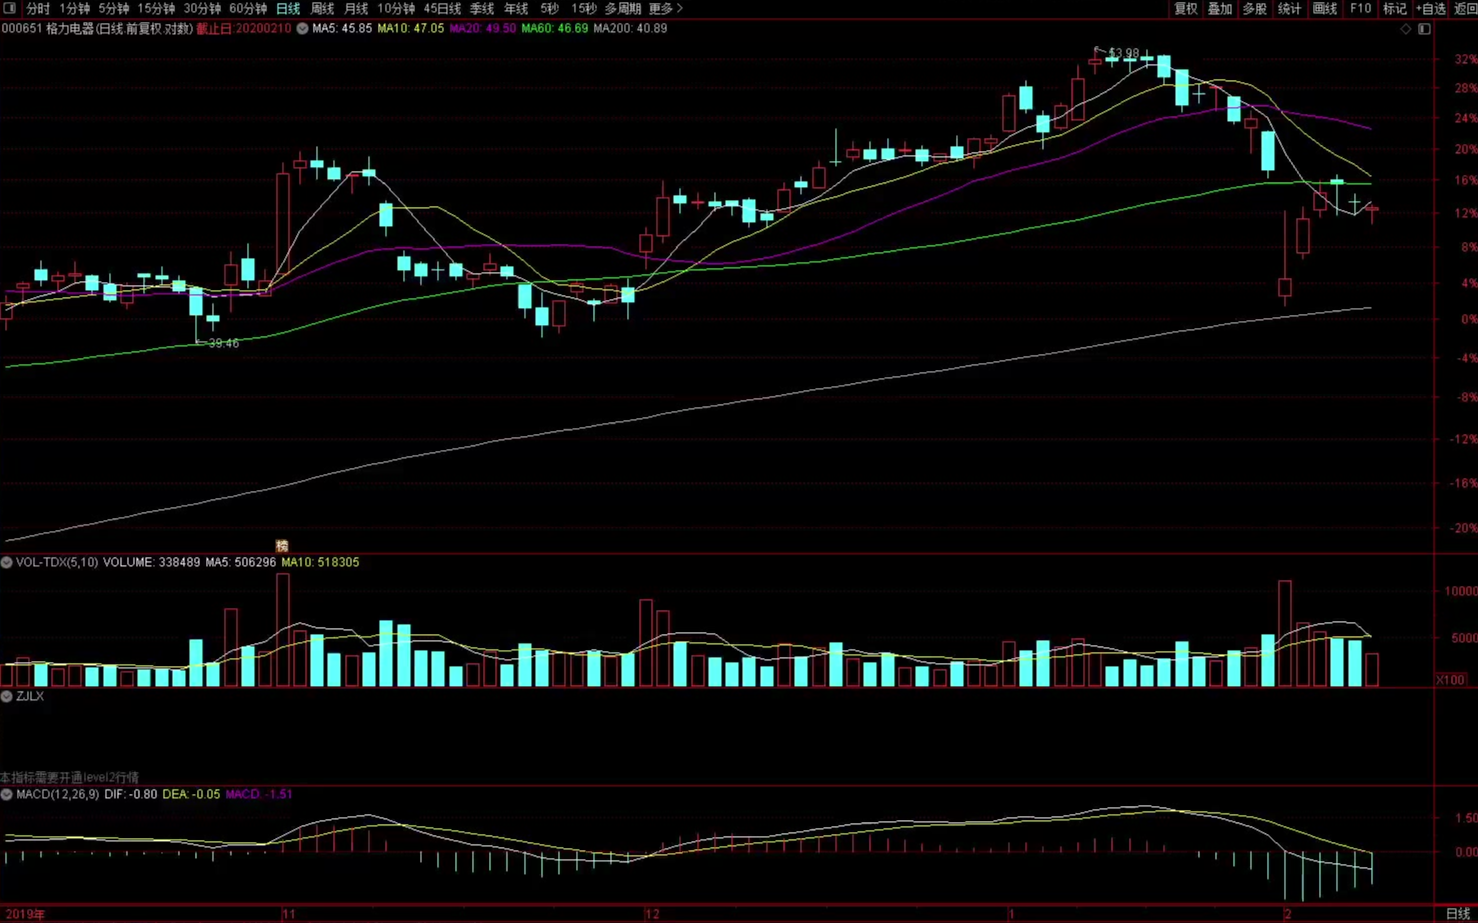1478x923 pixels.
Task: Open the MACD indicator dropdown arrow
Action: click(x=7, y=795)
